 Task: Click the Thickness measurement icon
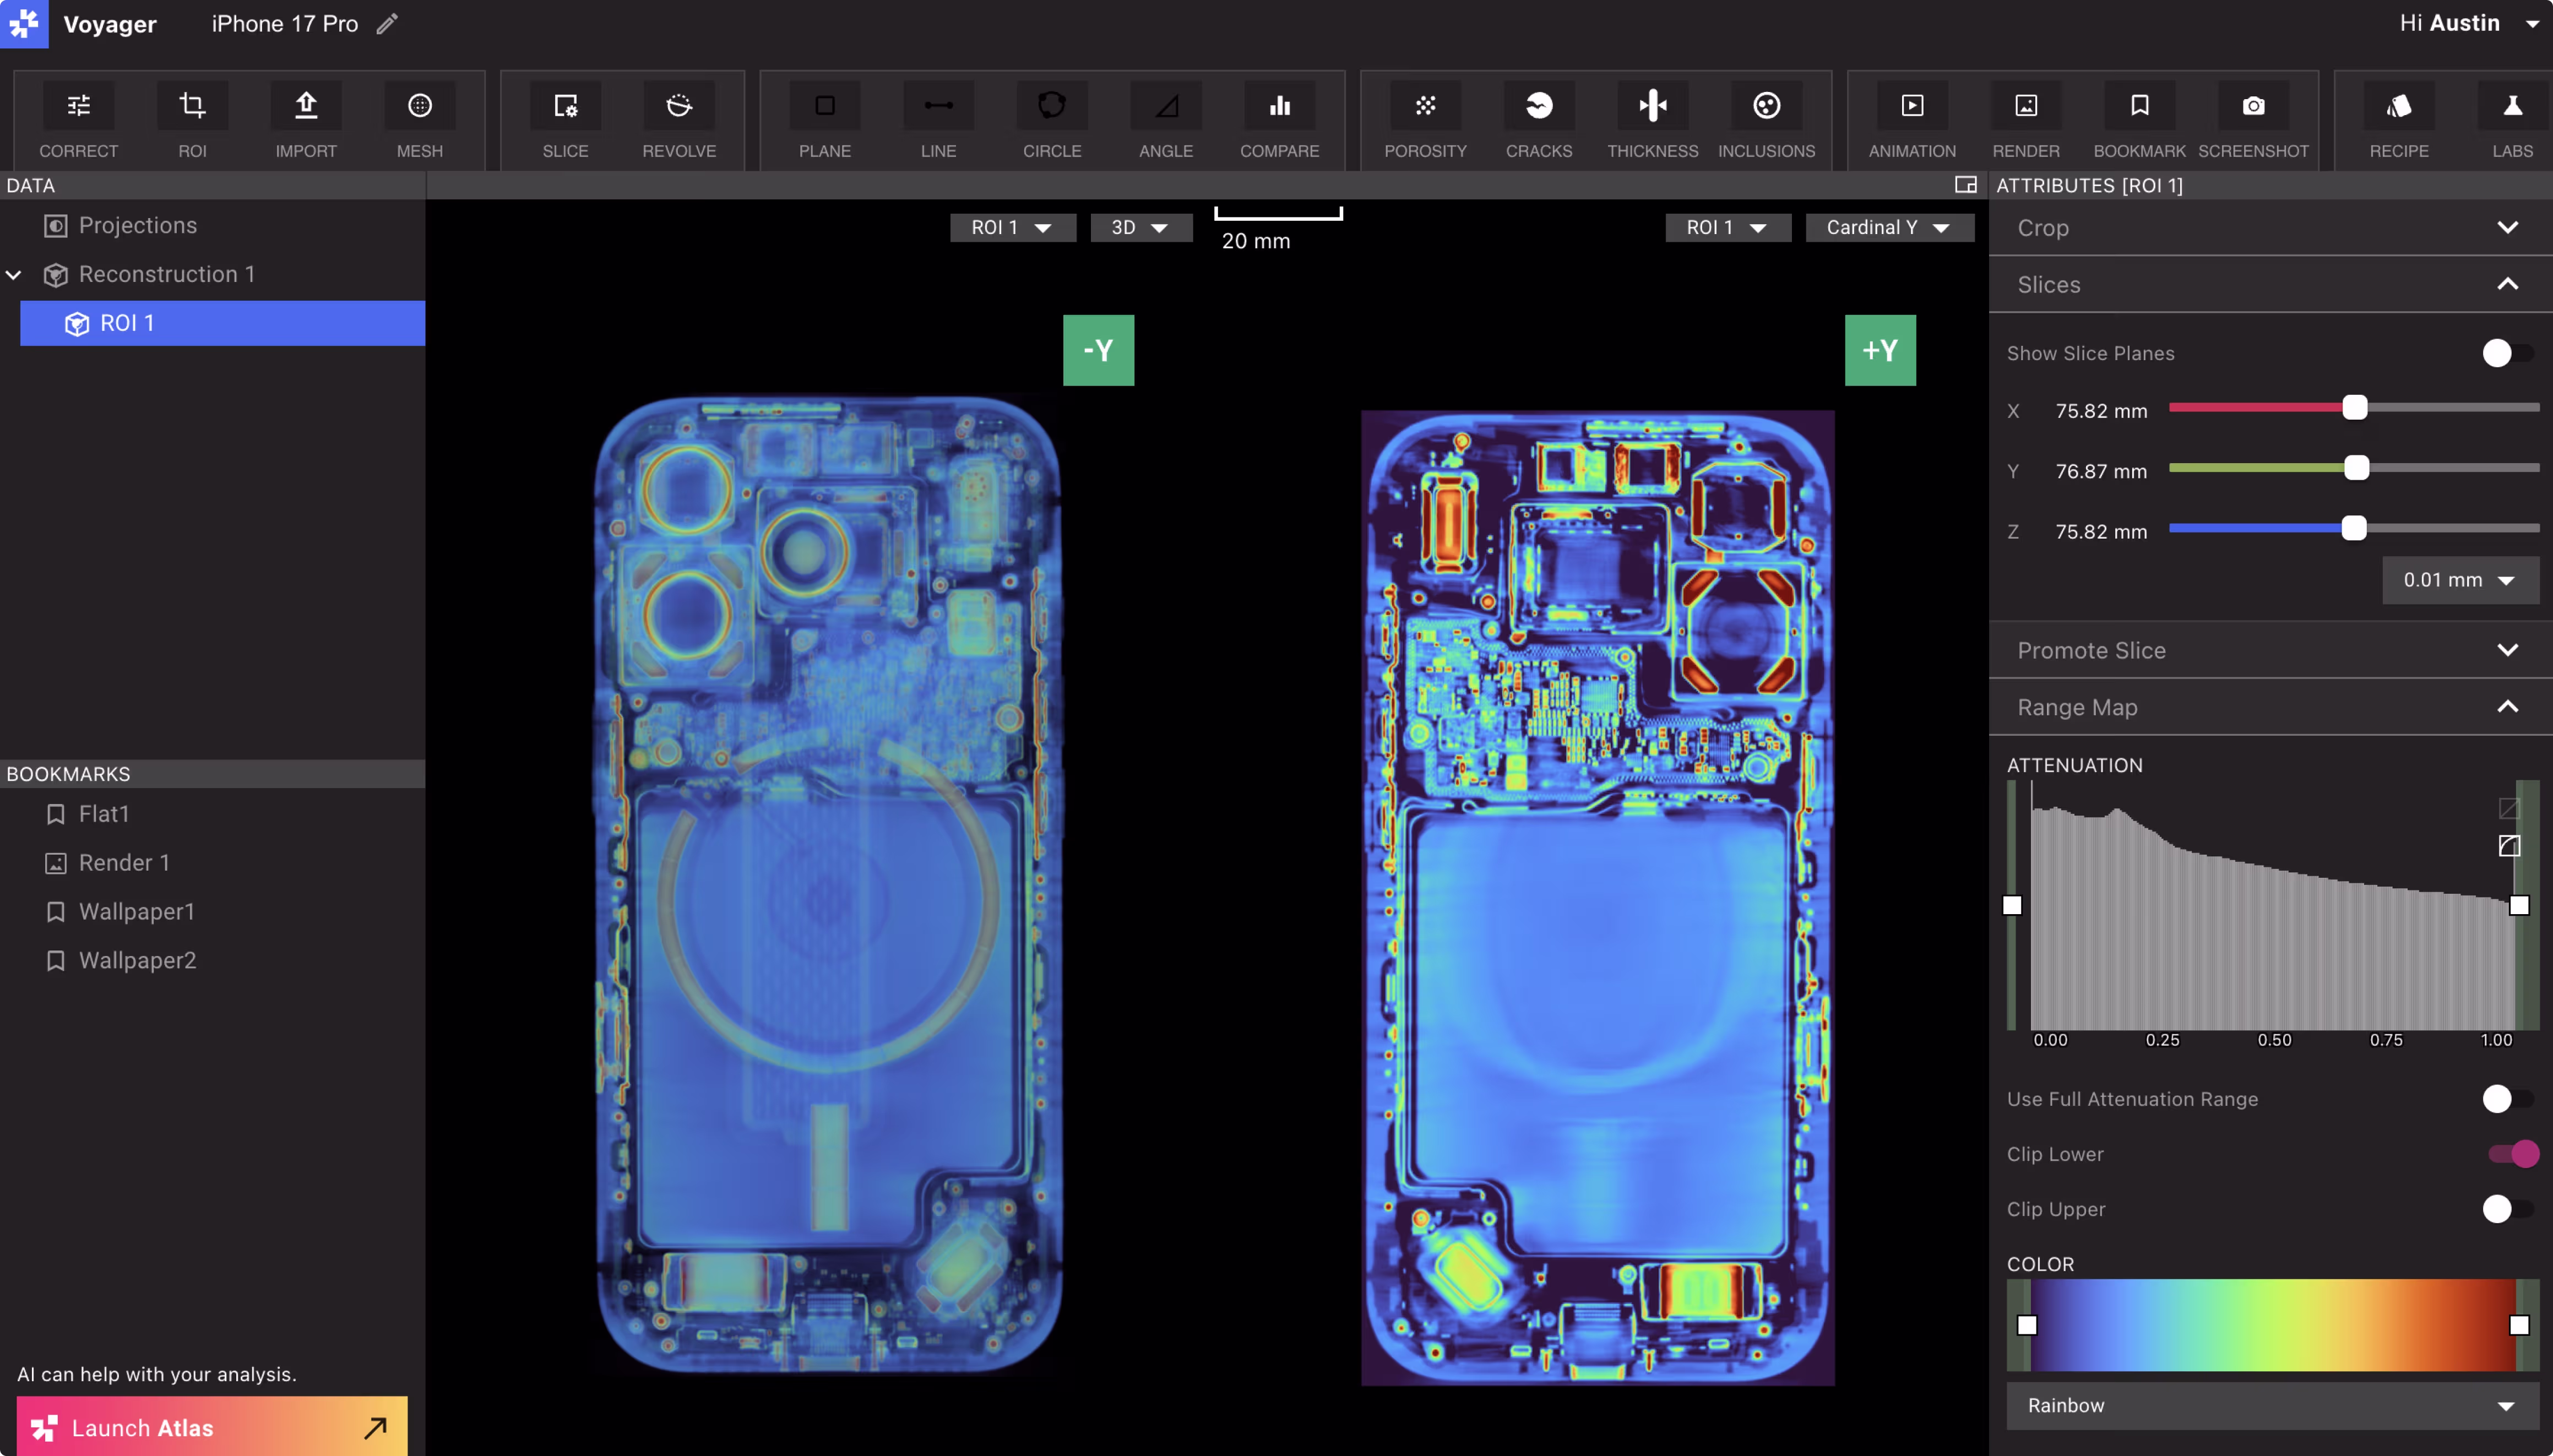click(1652, 106)
